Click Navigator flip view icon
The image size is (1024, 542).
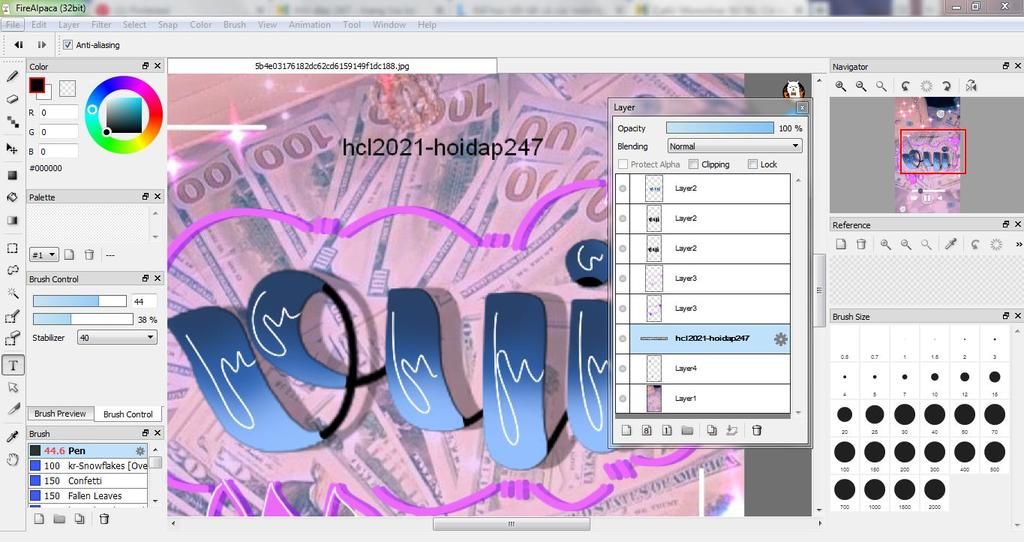[971, 86]
